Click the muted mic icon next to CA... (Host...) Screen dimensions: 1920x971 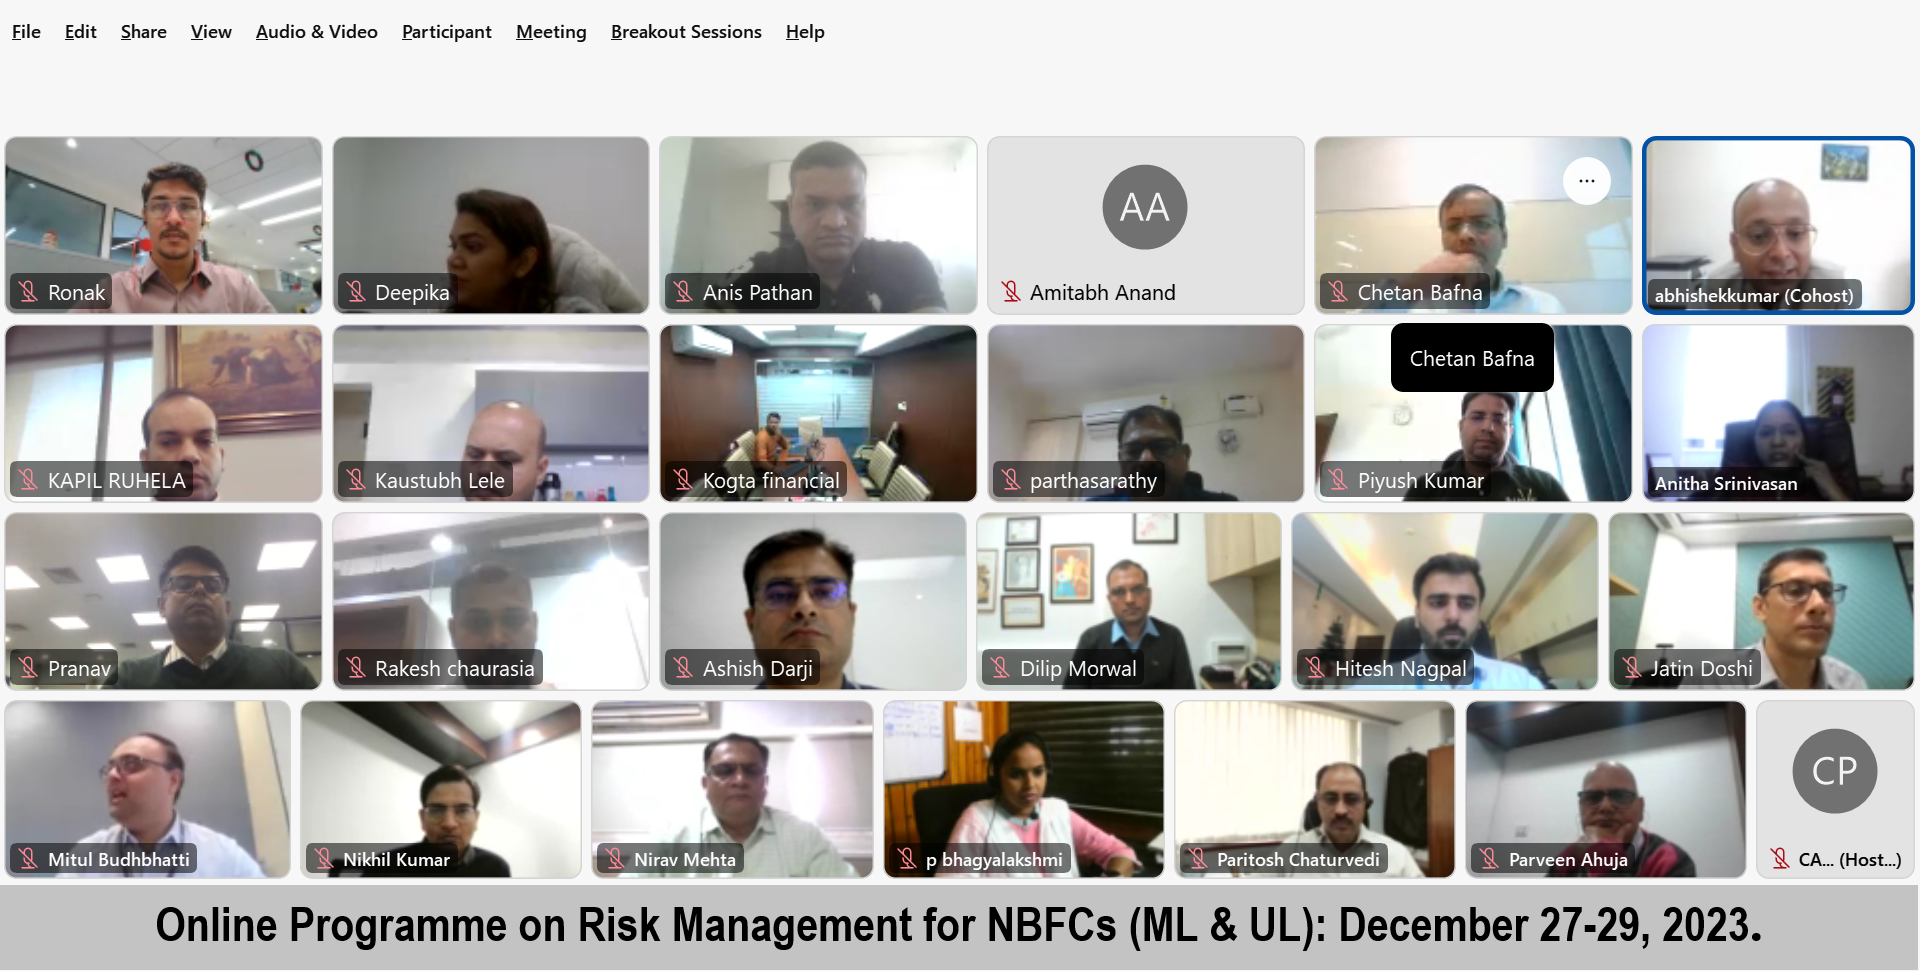tap(1780, 858)
